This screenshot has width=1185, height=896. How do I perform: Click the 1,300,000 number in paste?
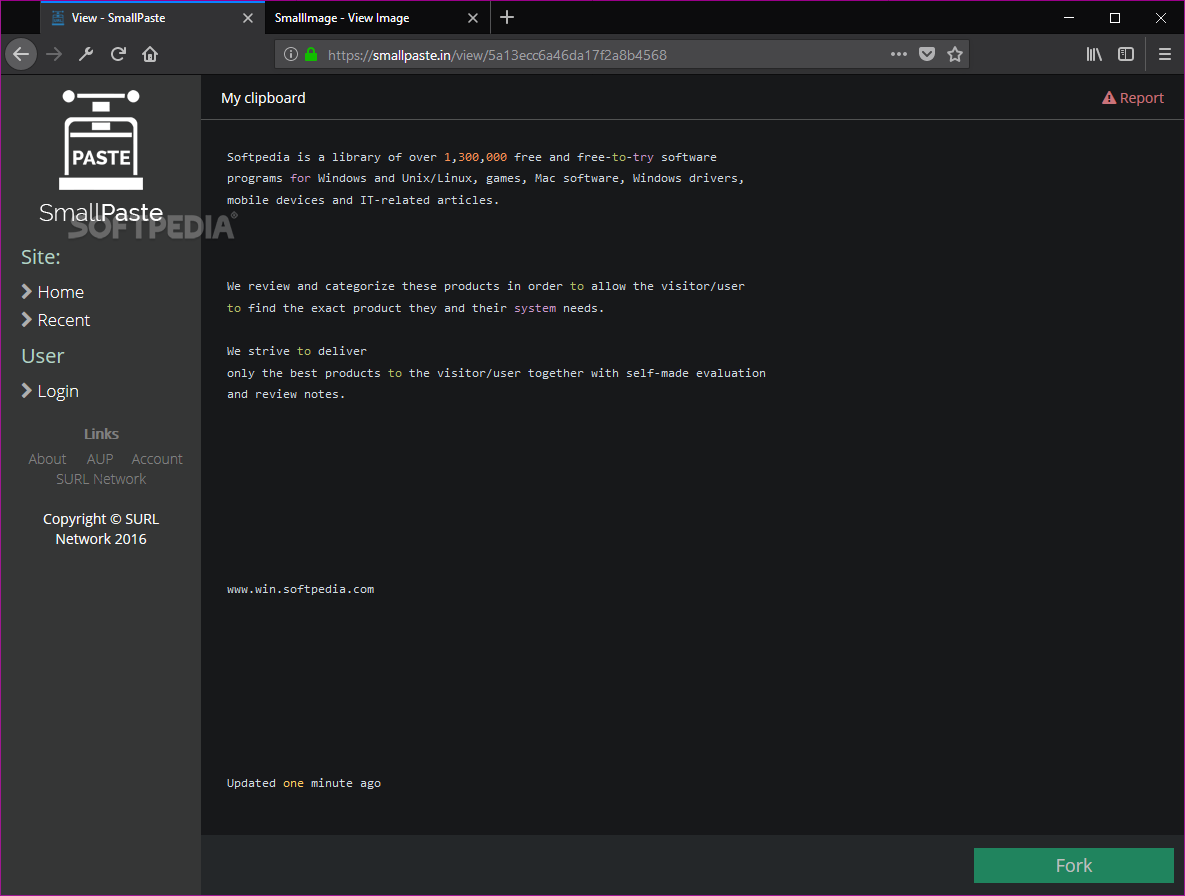[475, 157]
